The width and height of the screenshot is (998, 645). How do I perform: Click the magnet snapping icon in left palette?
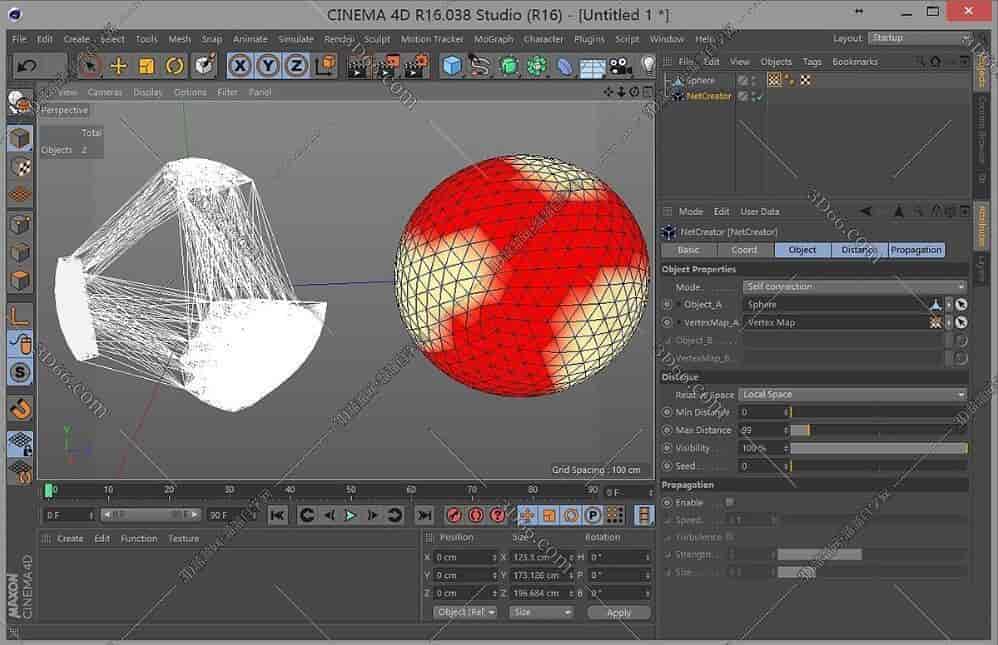tap(18, 410)
